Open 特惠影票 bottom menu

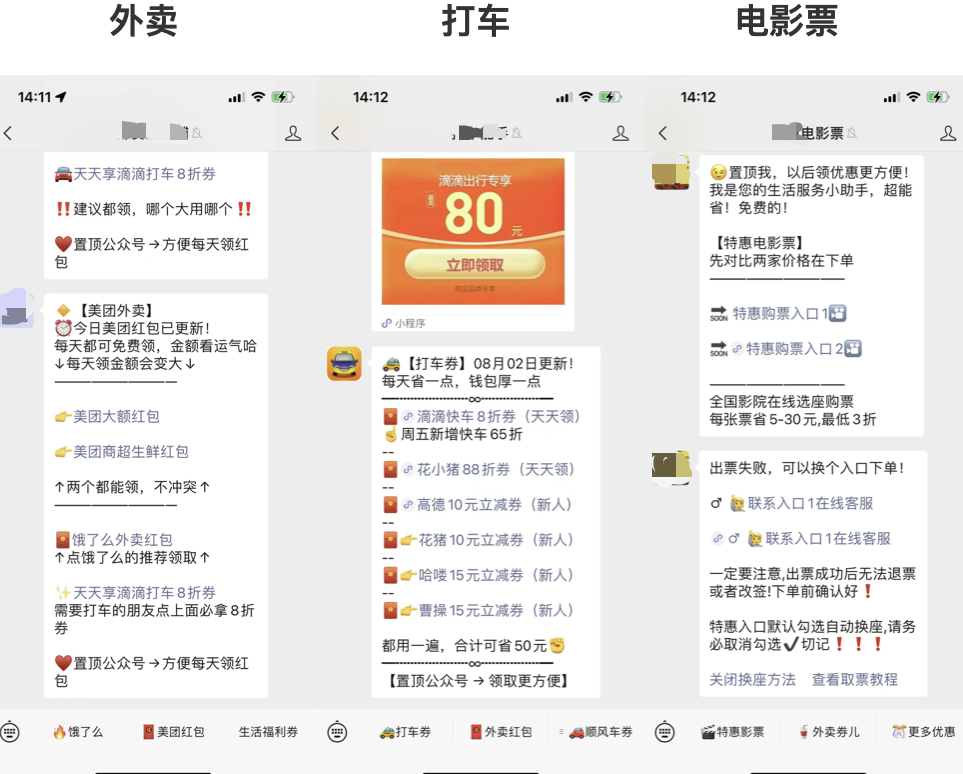(733, 732)
